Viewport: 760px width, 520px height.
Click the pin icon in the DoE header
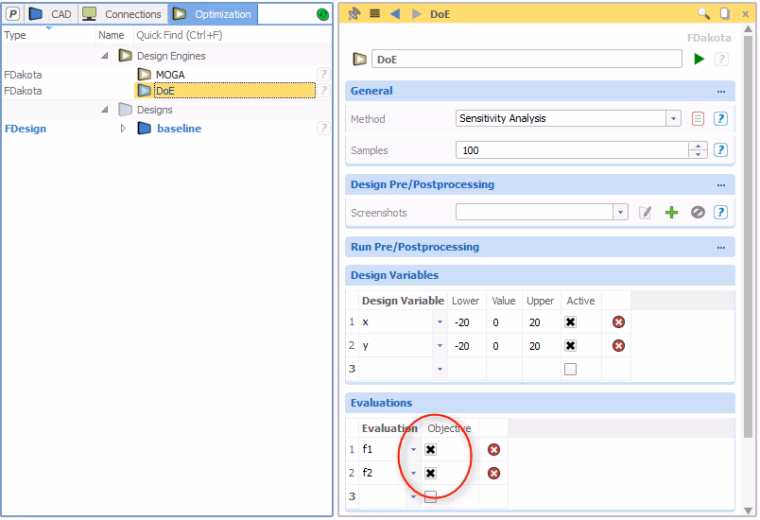354,14
